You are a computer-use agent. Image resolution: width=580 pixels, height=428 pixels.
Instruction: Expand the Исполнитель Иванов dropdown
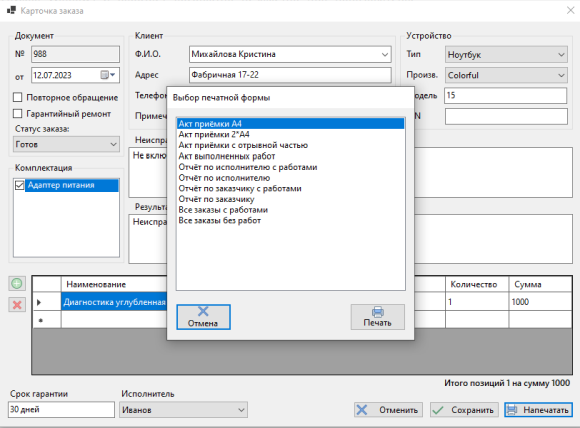[x=183, y=410]
